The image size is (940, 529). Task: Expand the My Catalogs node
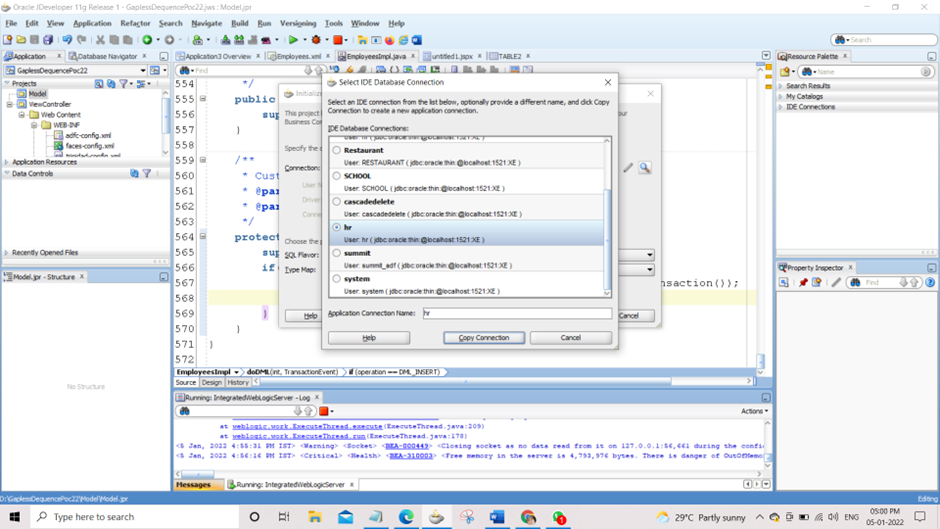[x=781, y=97]
